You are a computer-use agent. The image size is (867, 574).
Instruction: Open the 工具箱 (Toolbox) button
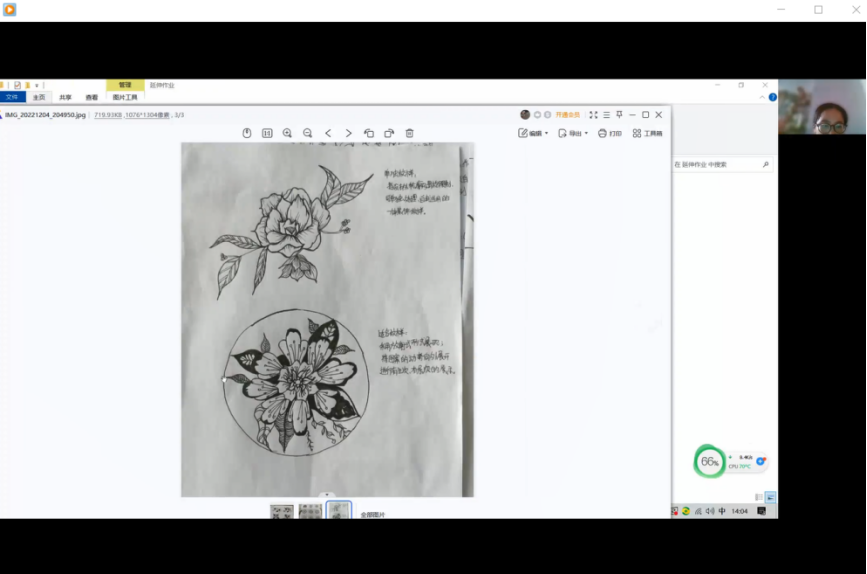pos(647,133)
